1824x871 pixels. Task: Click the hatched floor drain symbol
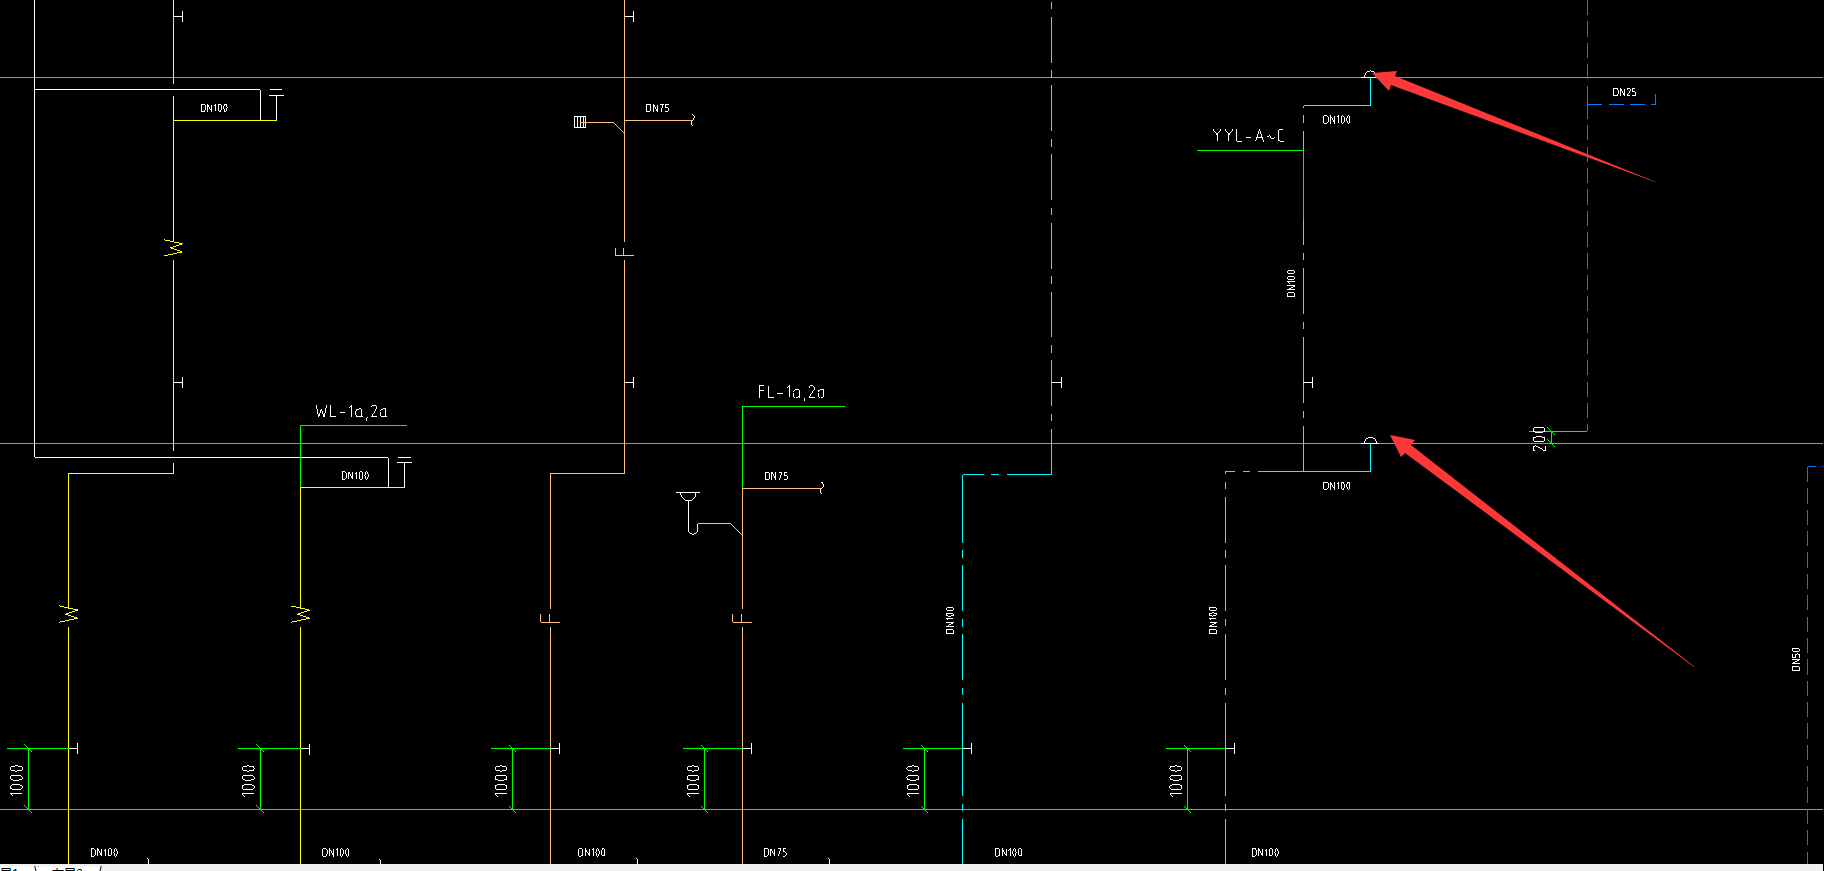coord(580,122)
